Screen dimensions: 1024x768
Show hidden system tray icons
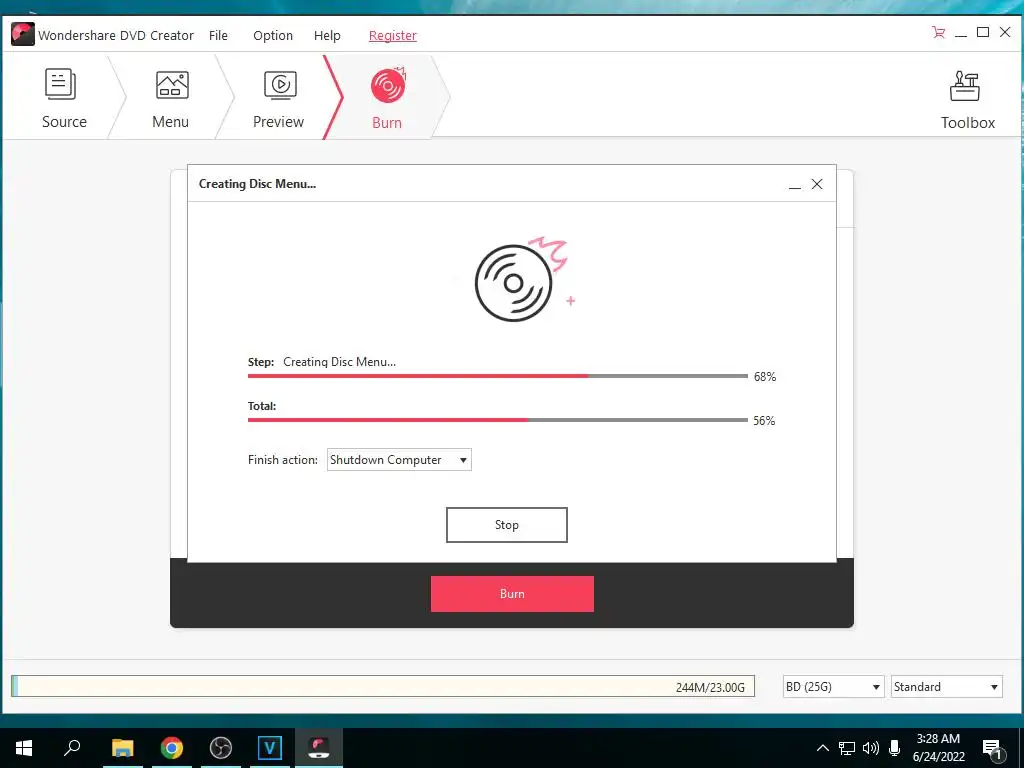(x=823, y=748)
